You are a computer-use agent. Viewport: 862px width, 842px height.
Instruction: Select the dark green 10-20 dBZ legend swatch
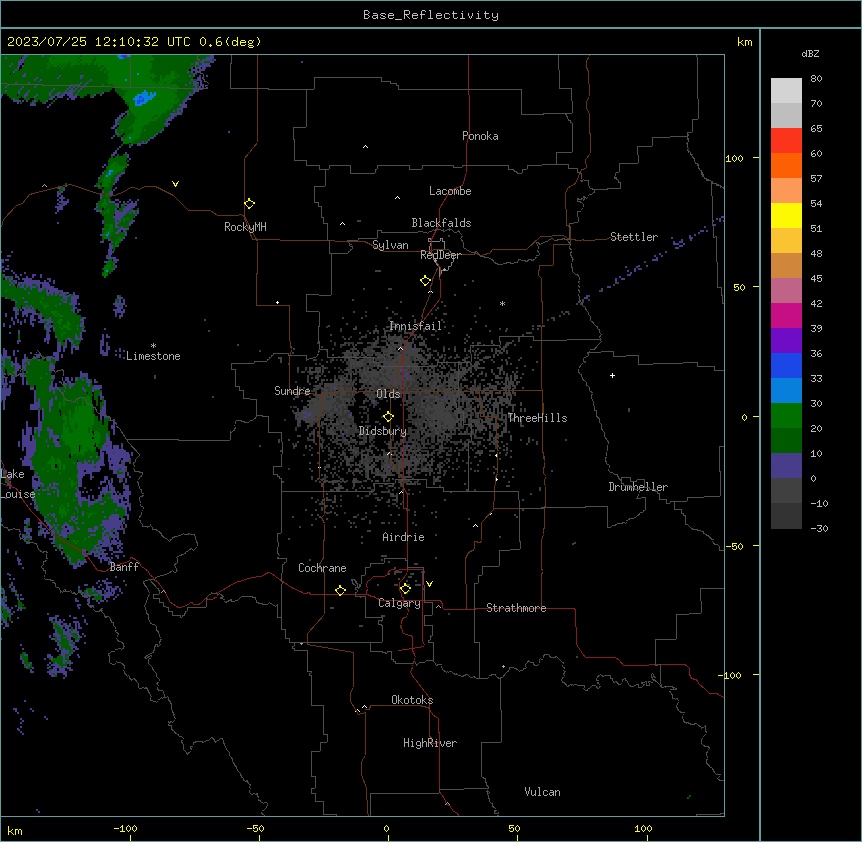[x=786, y=440]
